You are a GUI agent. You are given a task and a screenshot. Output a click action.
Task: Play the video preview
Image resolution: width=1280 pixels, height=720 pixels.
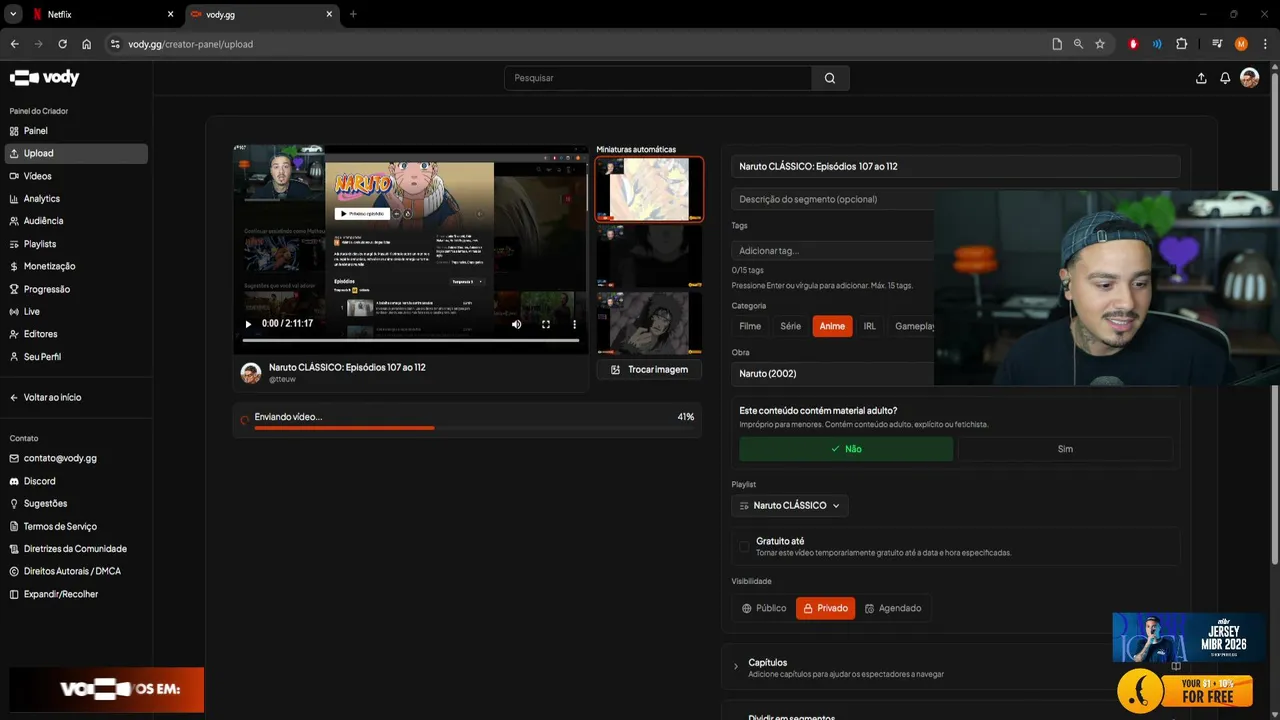coord(248,324)
